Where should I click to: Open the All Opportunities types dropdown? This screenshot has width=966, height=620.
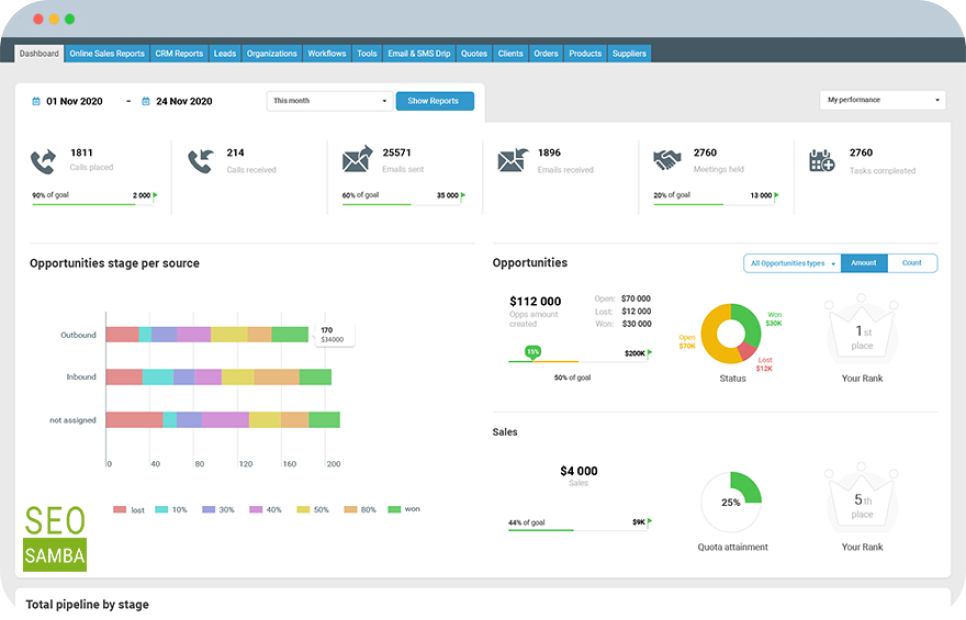pos(789,263)
